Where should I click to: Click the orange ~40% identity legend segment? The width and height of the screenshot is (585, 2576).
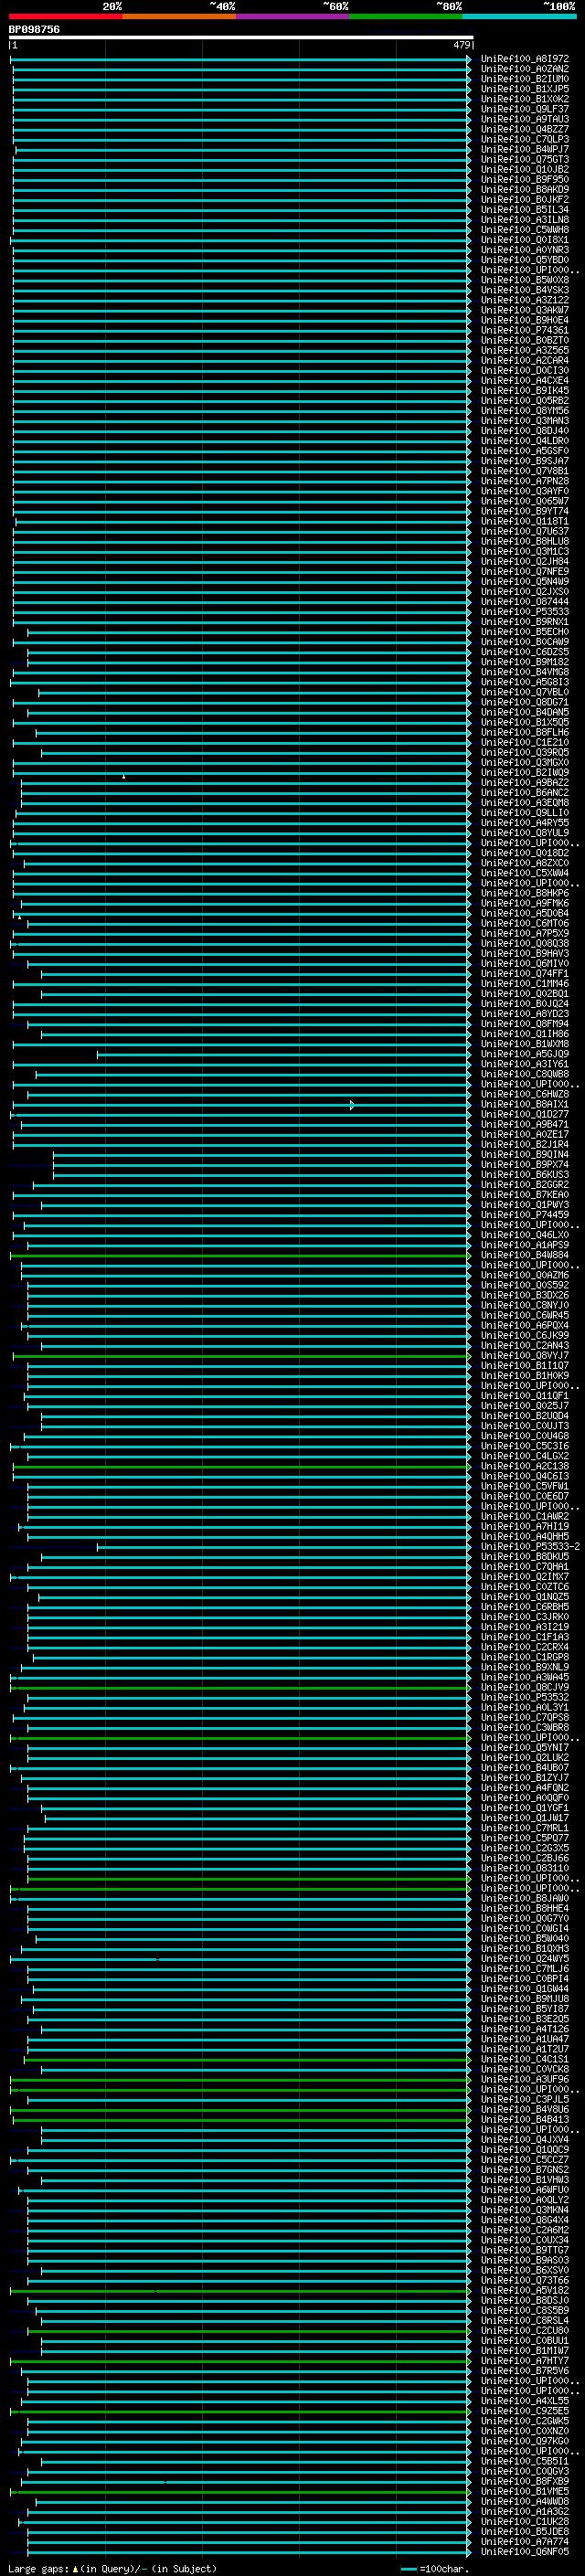tap(179, 16)
